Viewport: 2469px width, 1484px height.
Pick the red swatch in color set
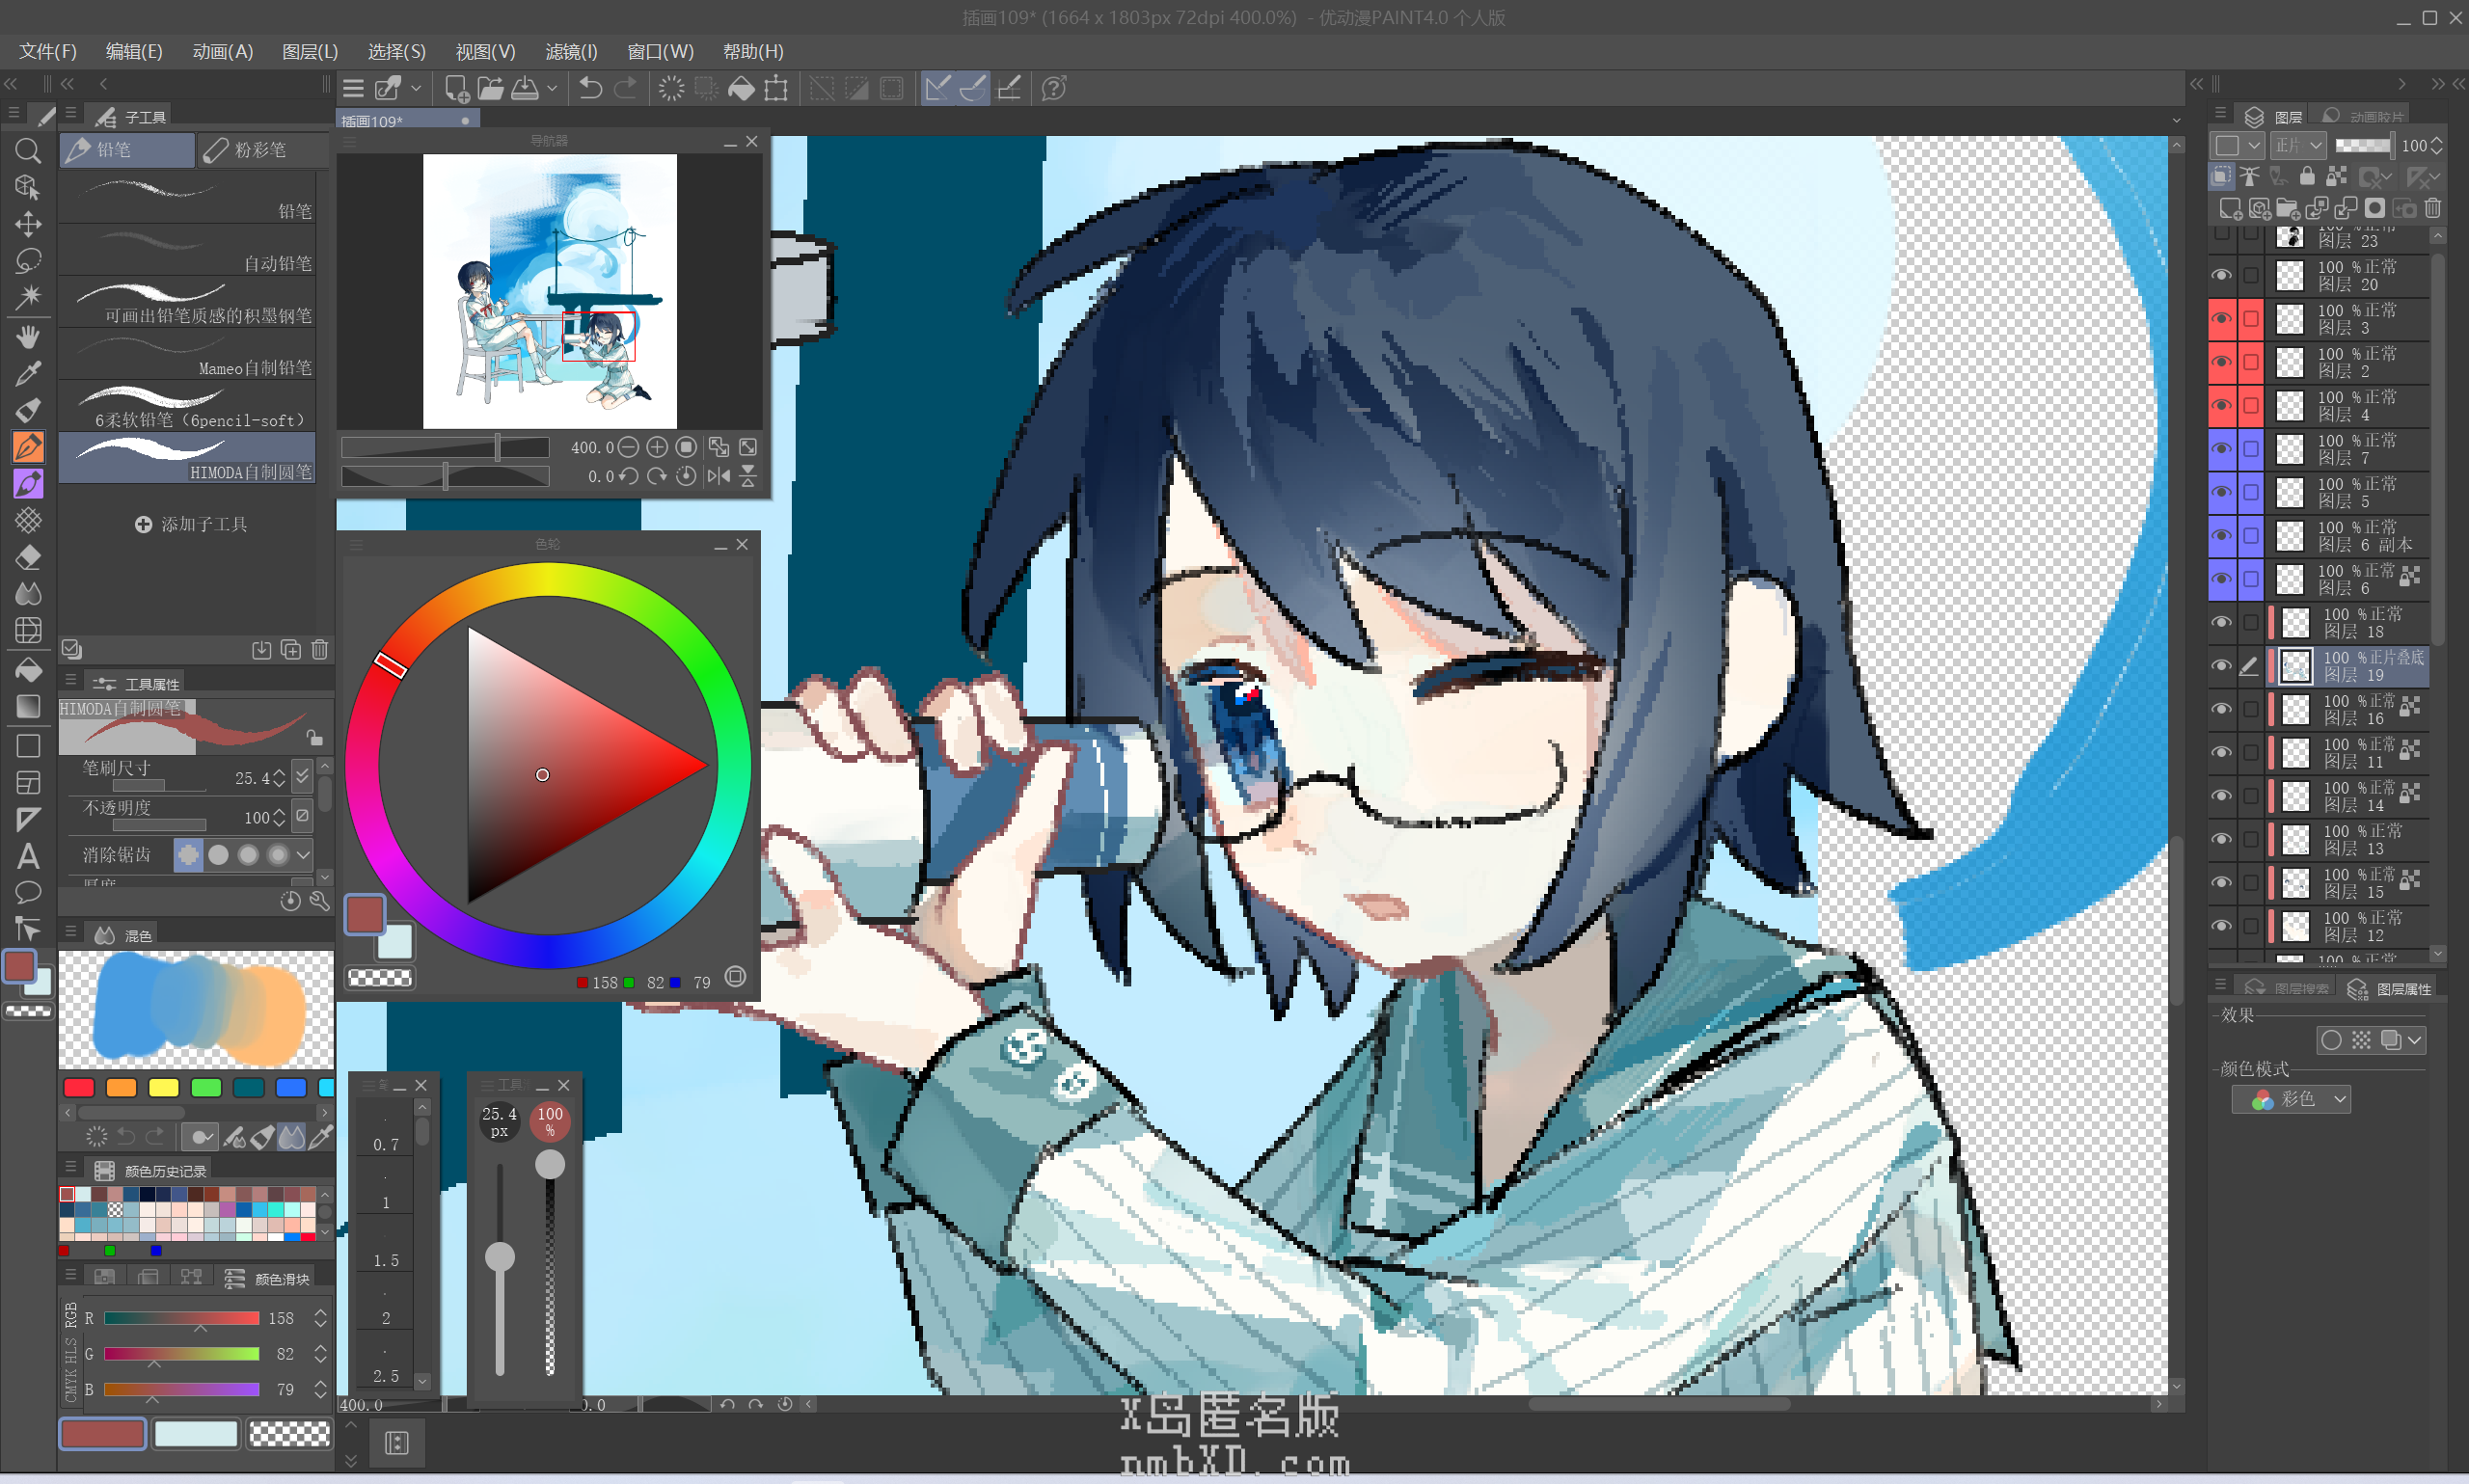(78, 1088)
